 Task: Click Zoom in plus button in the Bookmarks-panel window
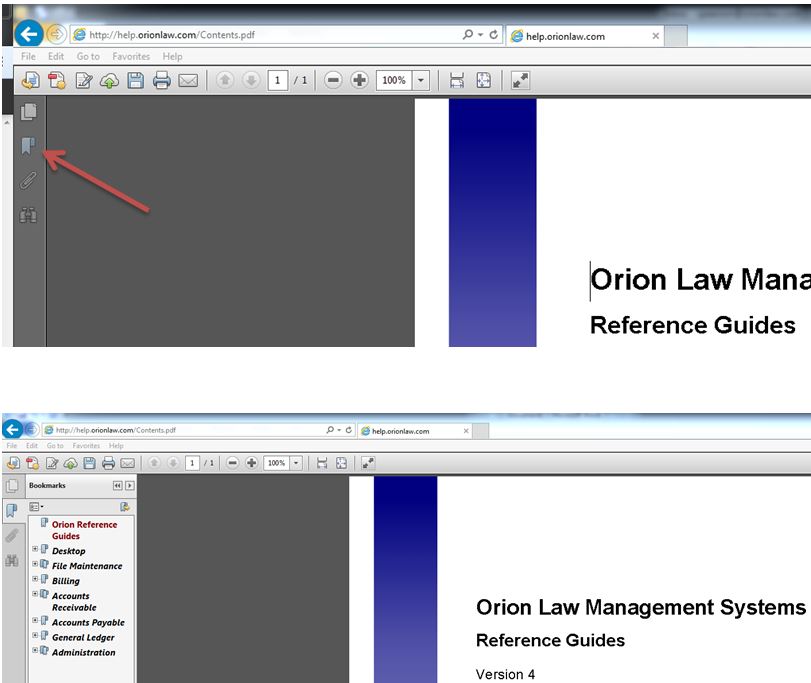pos(251,463)
